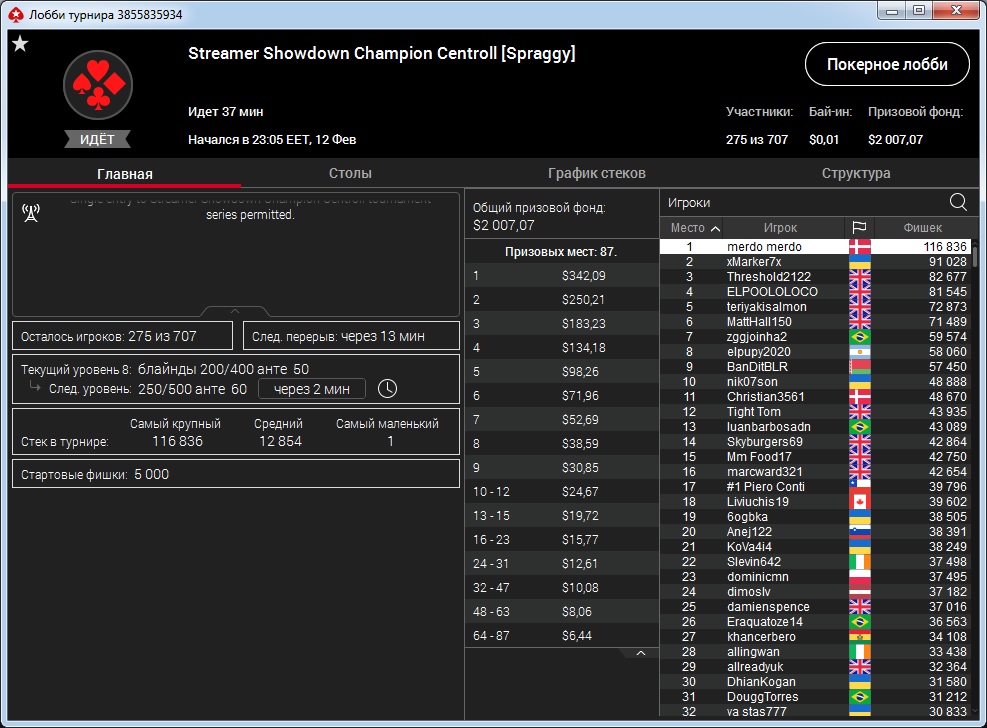
Task: Click first place prize $342,09
Action: pos(584,276)
